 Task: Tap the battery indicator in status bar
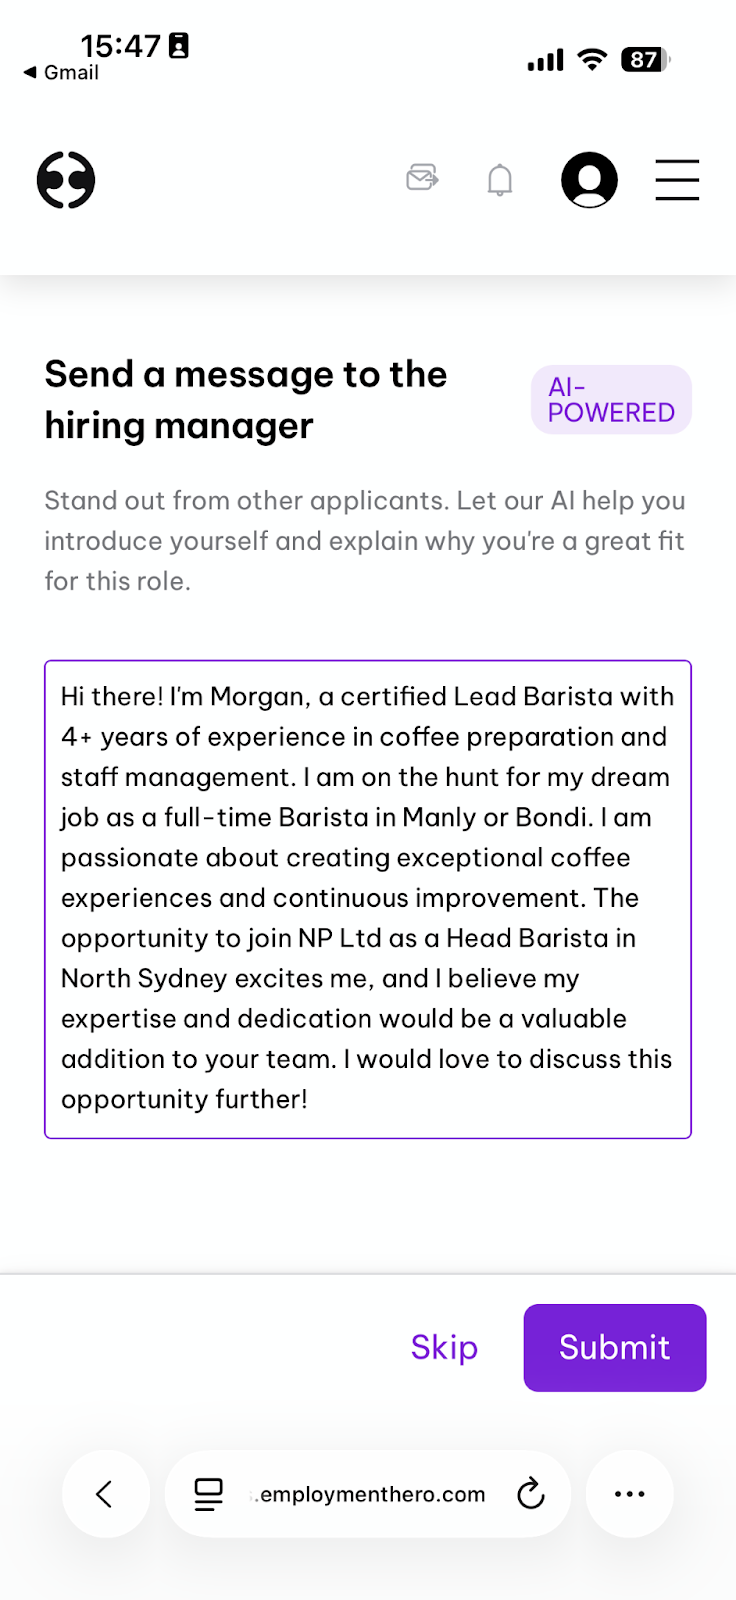(646, 60)
